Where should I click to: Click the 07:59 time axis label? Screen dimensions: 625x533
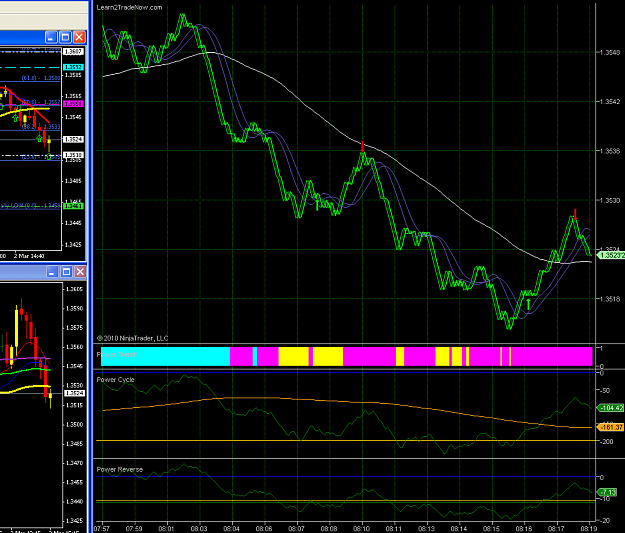(x=134, y=529)
